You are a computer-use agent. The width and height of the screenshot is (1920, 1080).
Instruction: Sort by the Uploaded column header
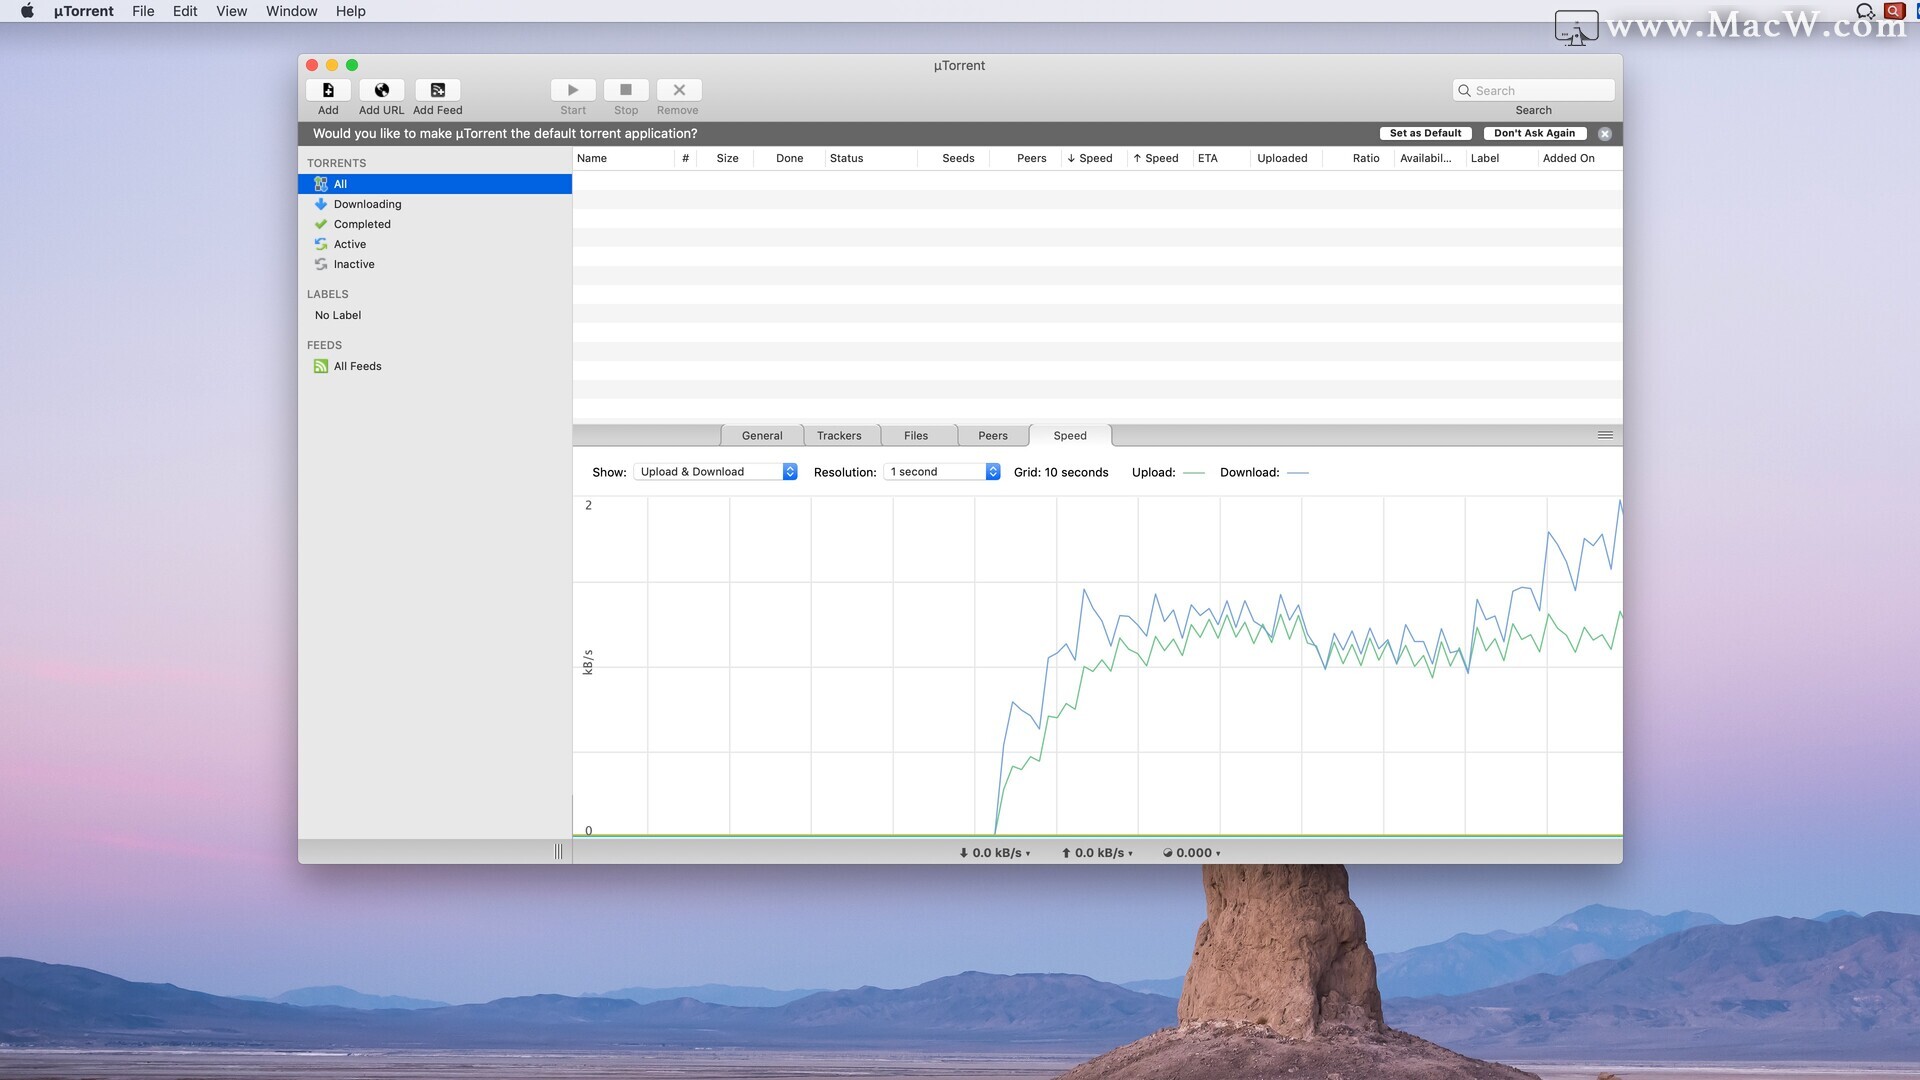coord(1286,158)
